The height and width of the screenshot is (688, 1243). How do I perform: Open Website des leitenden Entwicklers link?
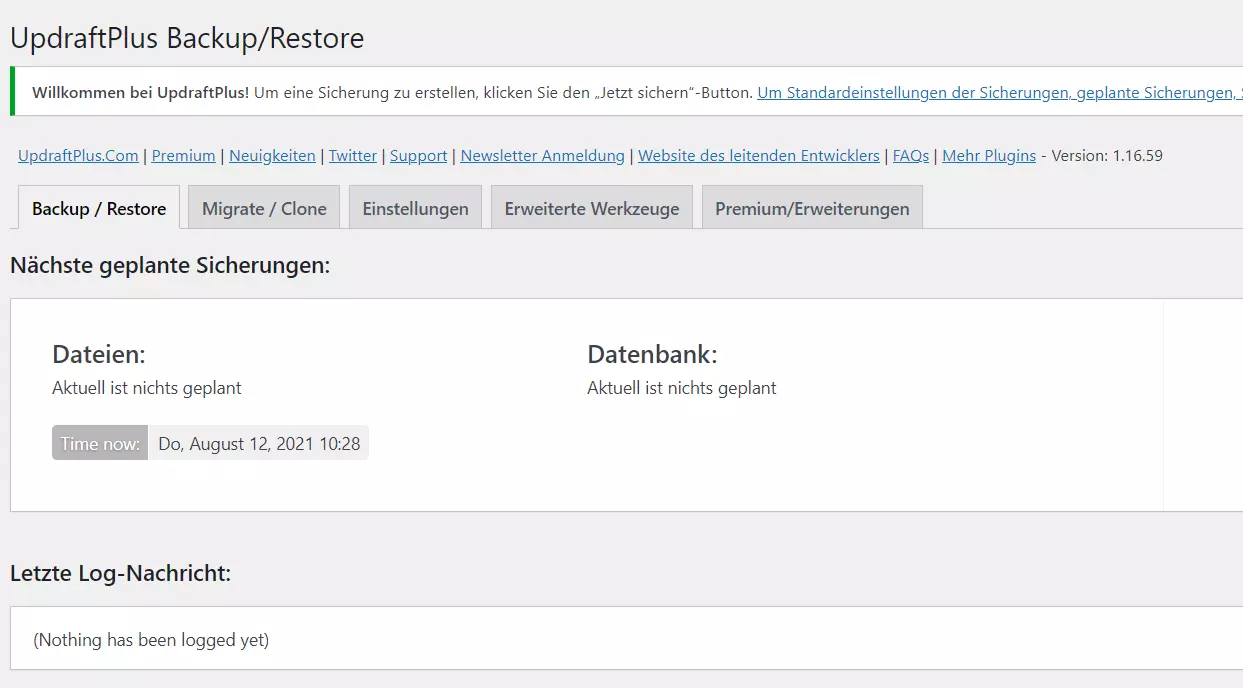click(759, 156)
